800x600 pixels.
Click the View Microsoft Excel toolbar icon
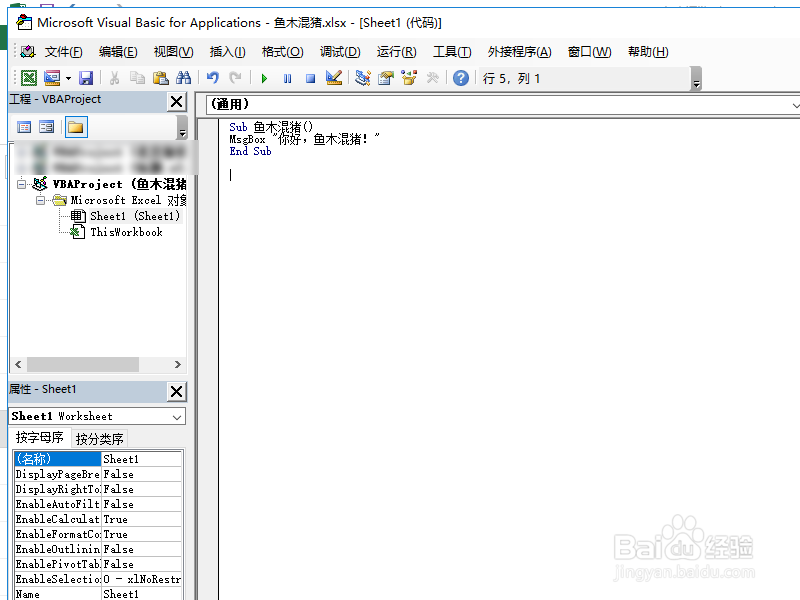pyautogui.click(x=29, y=78)
